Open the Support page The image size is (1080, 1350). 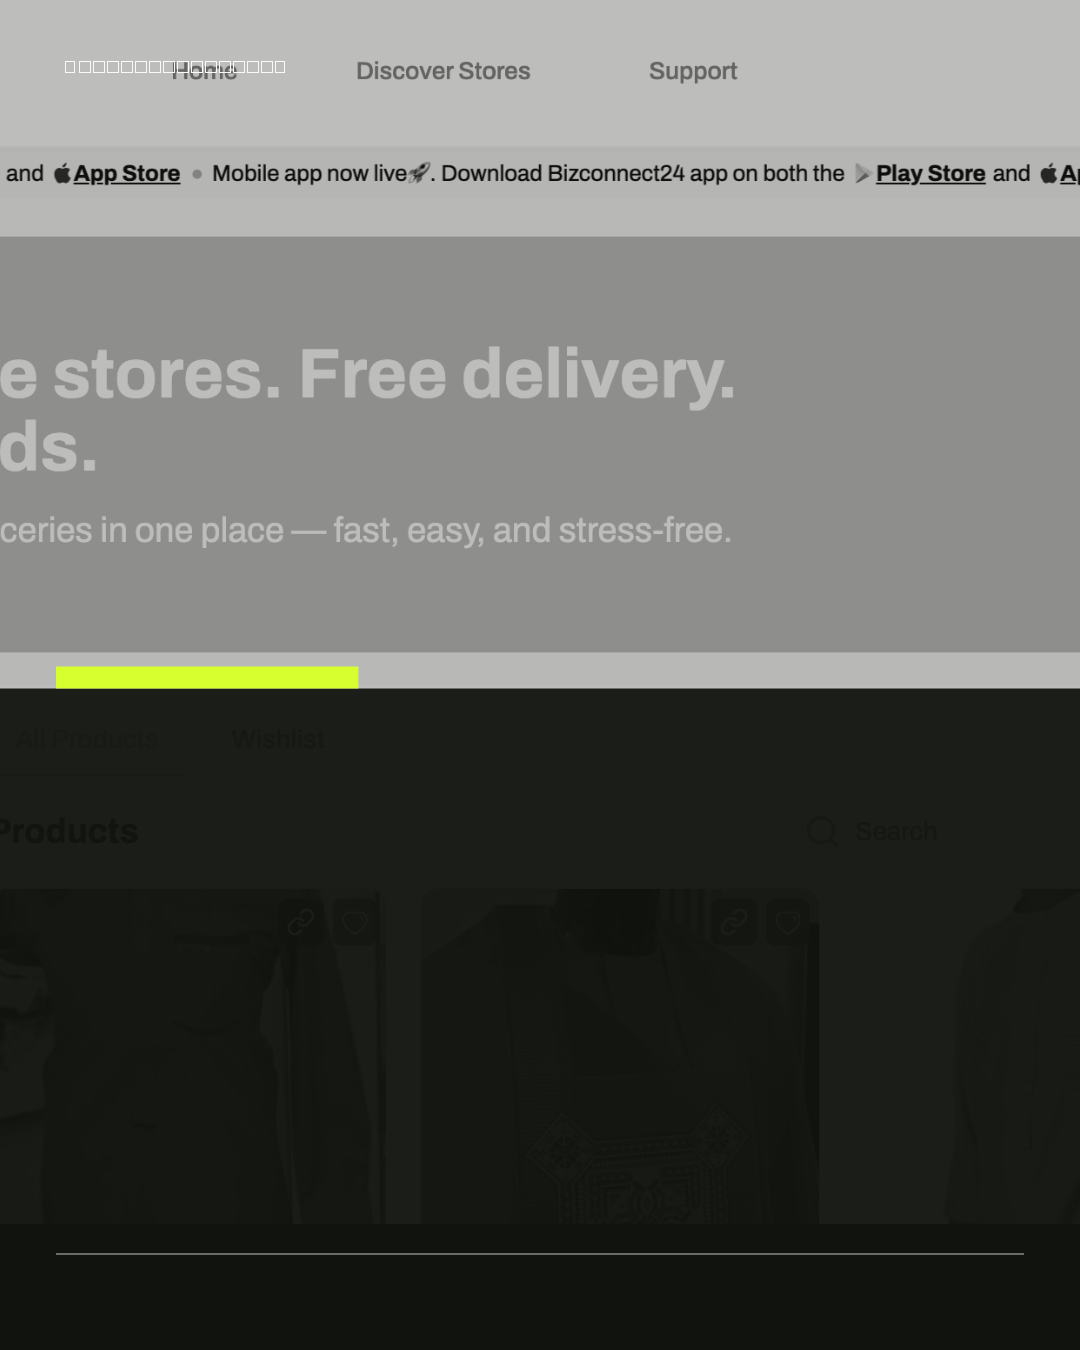[x=693, y=71]
